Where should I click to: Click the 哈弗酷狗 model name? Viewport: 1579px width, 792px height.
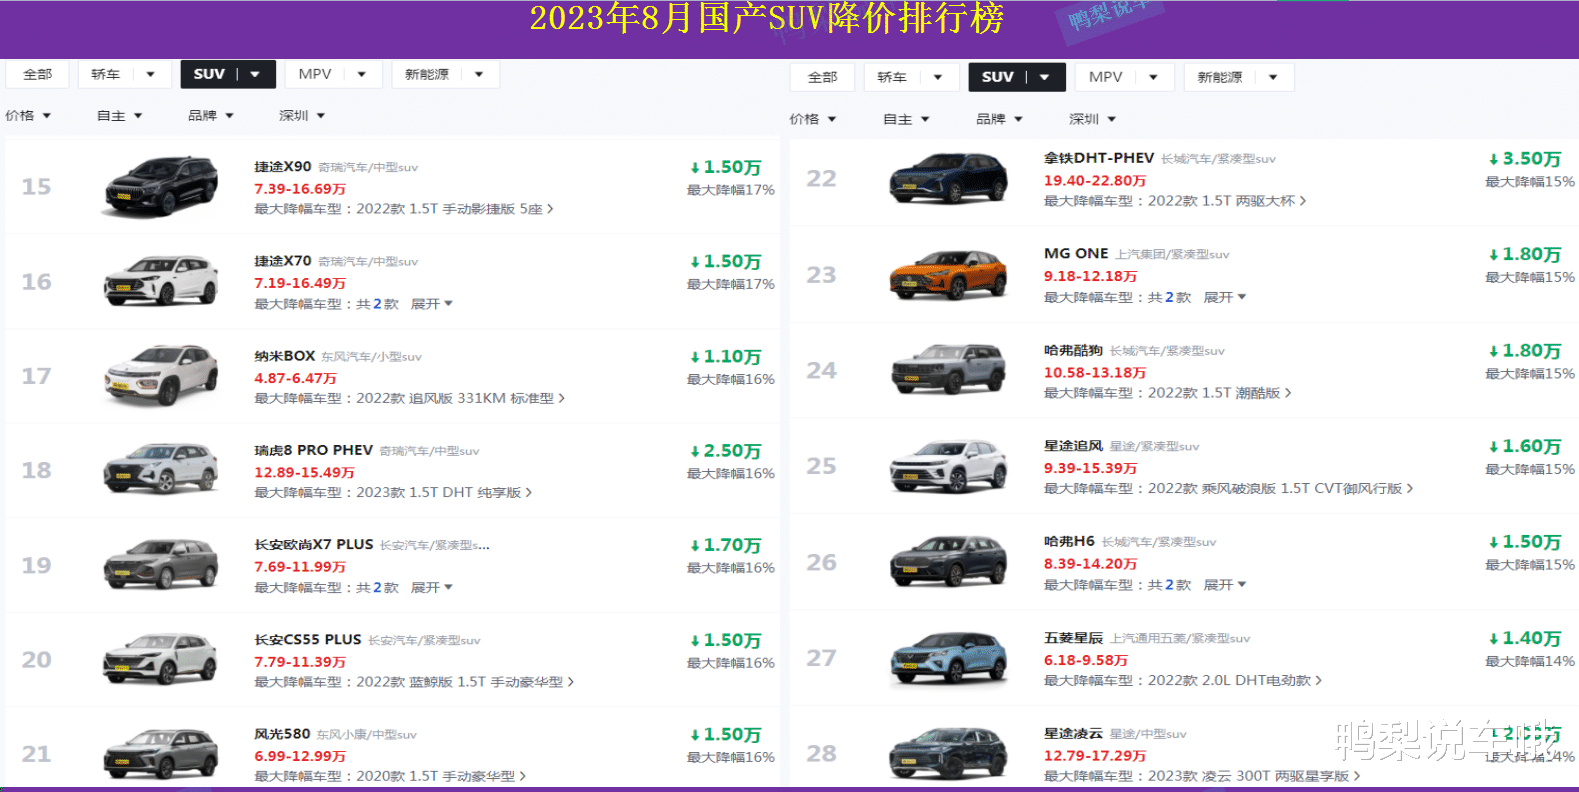pyautogui.click(x=1073, y=350)
